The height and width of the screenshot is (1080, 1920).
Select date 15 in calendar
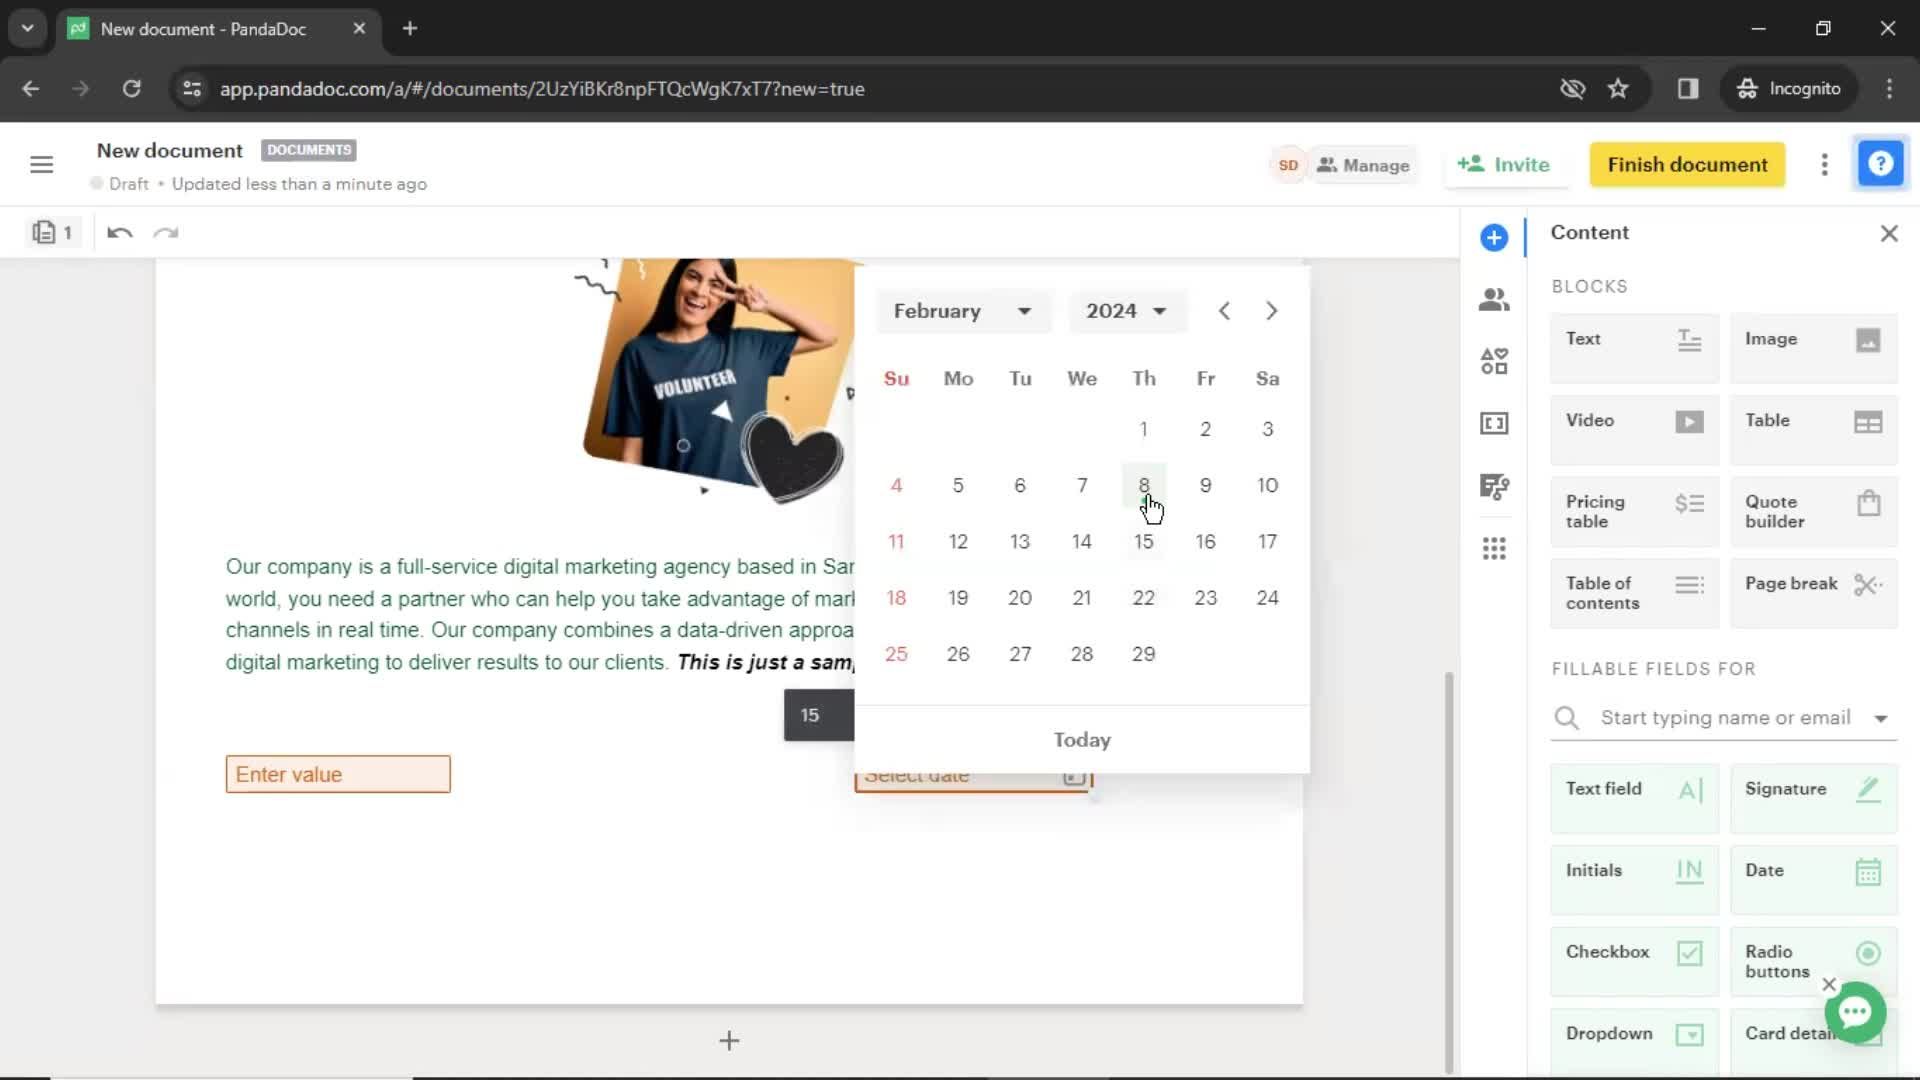tap(1143, 541)
